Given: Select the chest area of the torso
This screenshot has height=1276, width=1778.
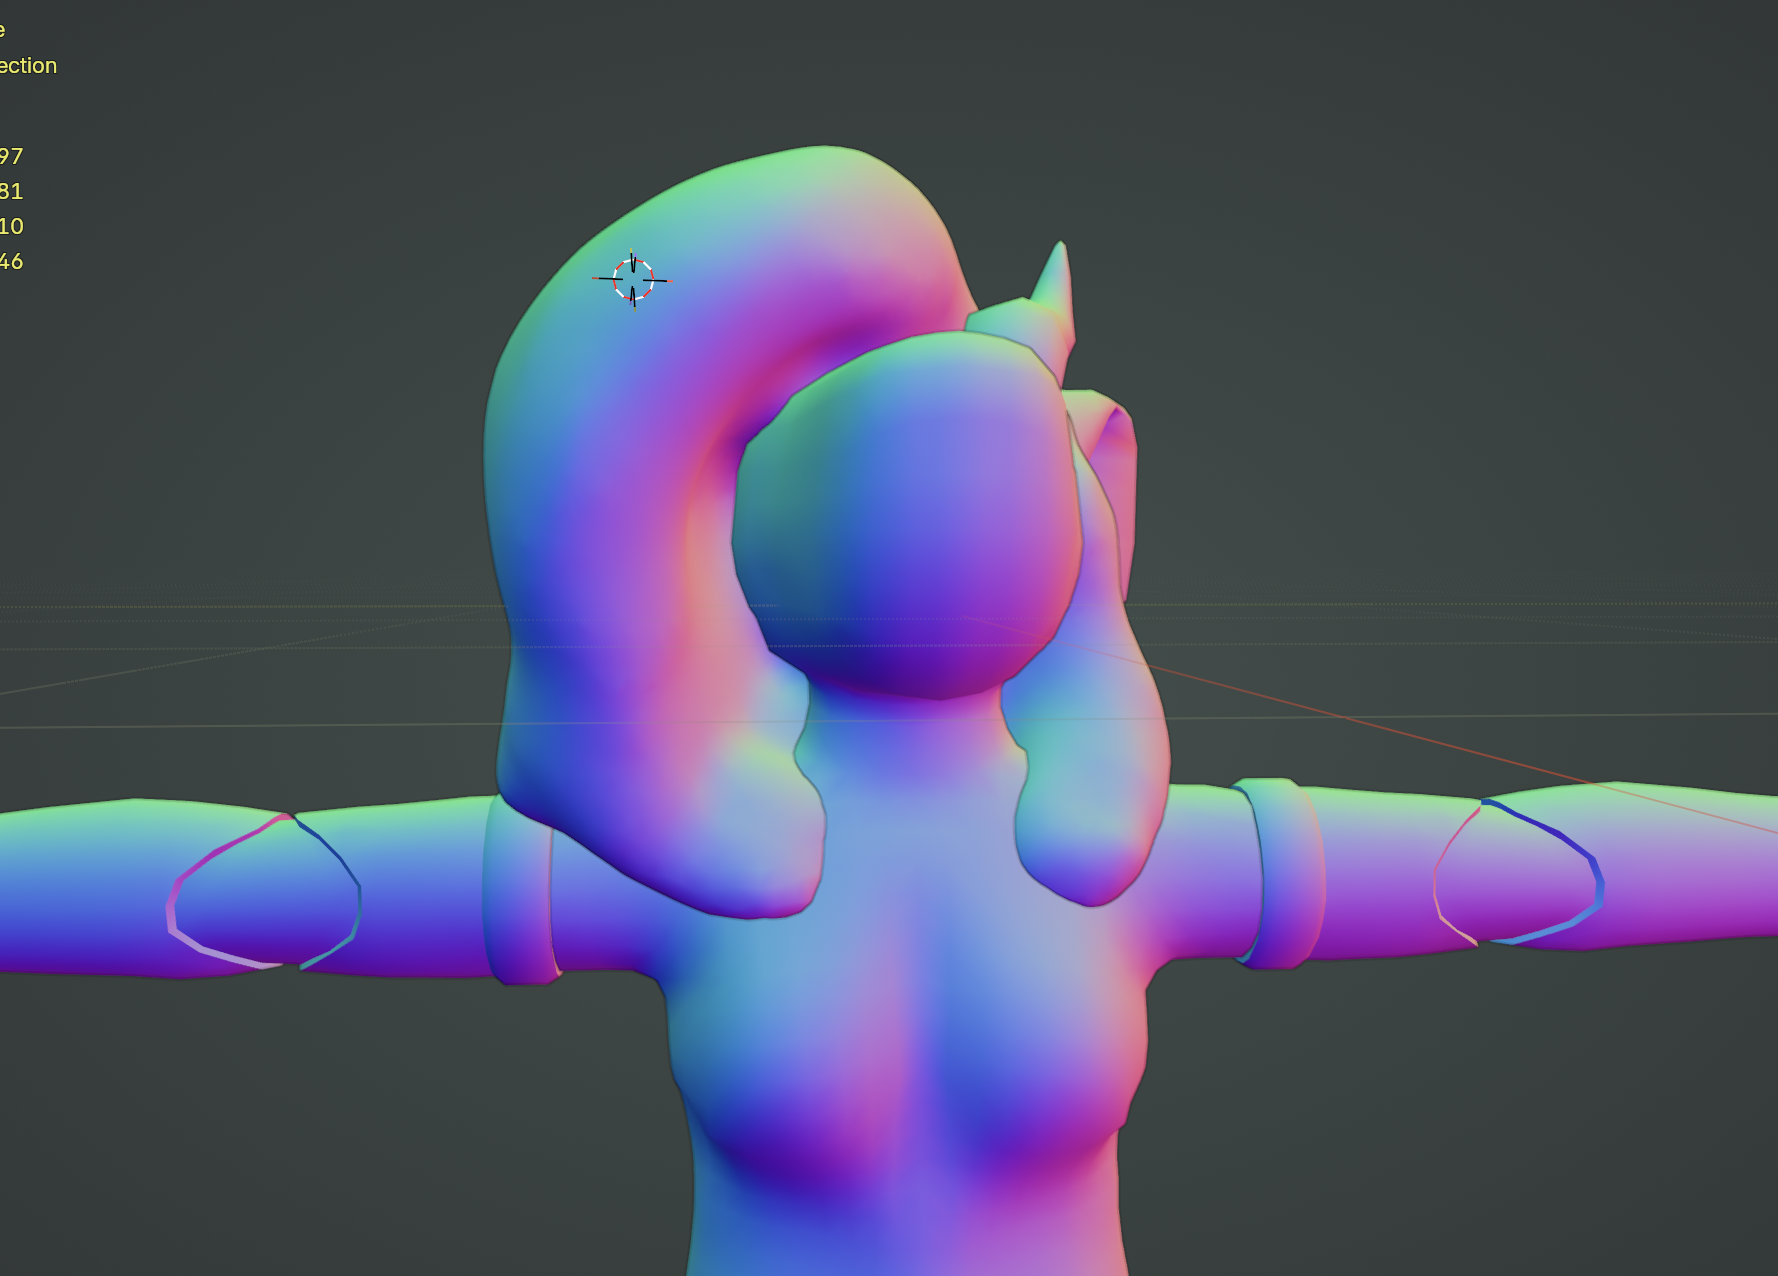Looking at the screenshot, I should click(905, 1050).
